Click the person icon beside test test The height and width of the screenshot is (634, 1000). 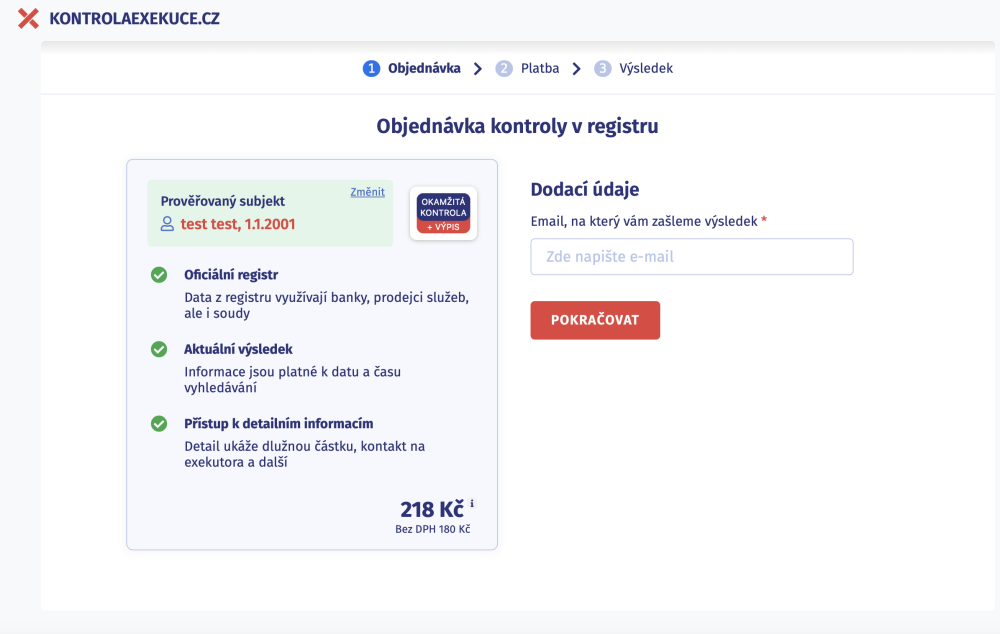(x=167, y=224)
